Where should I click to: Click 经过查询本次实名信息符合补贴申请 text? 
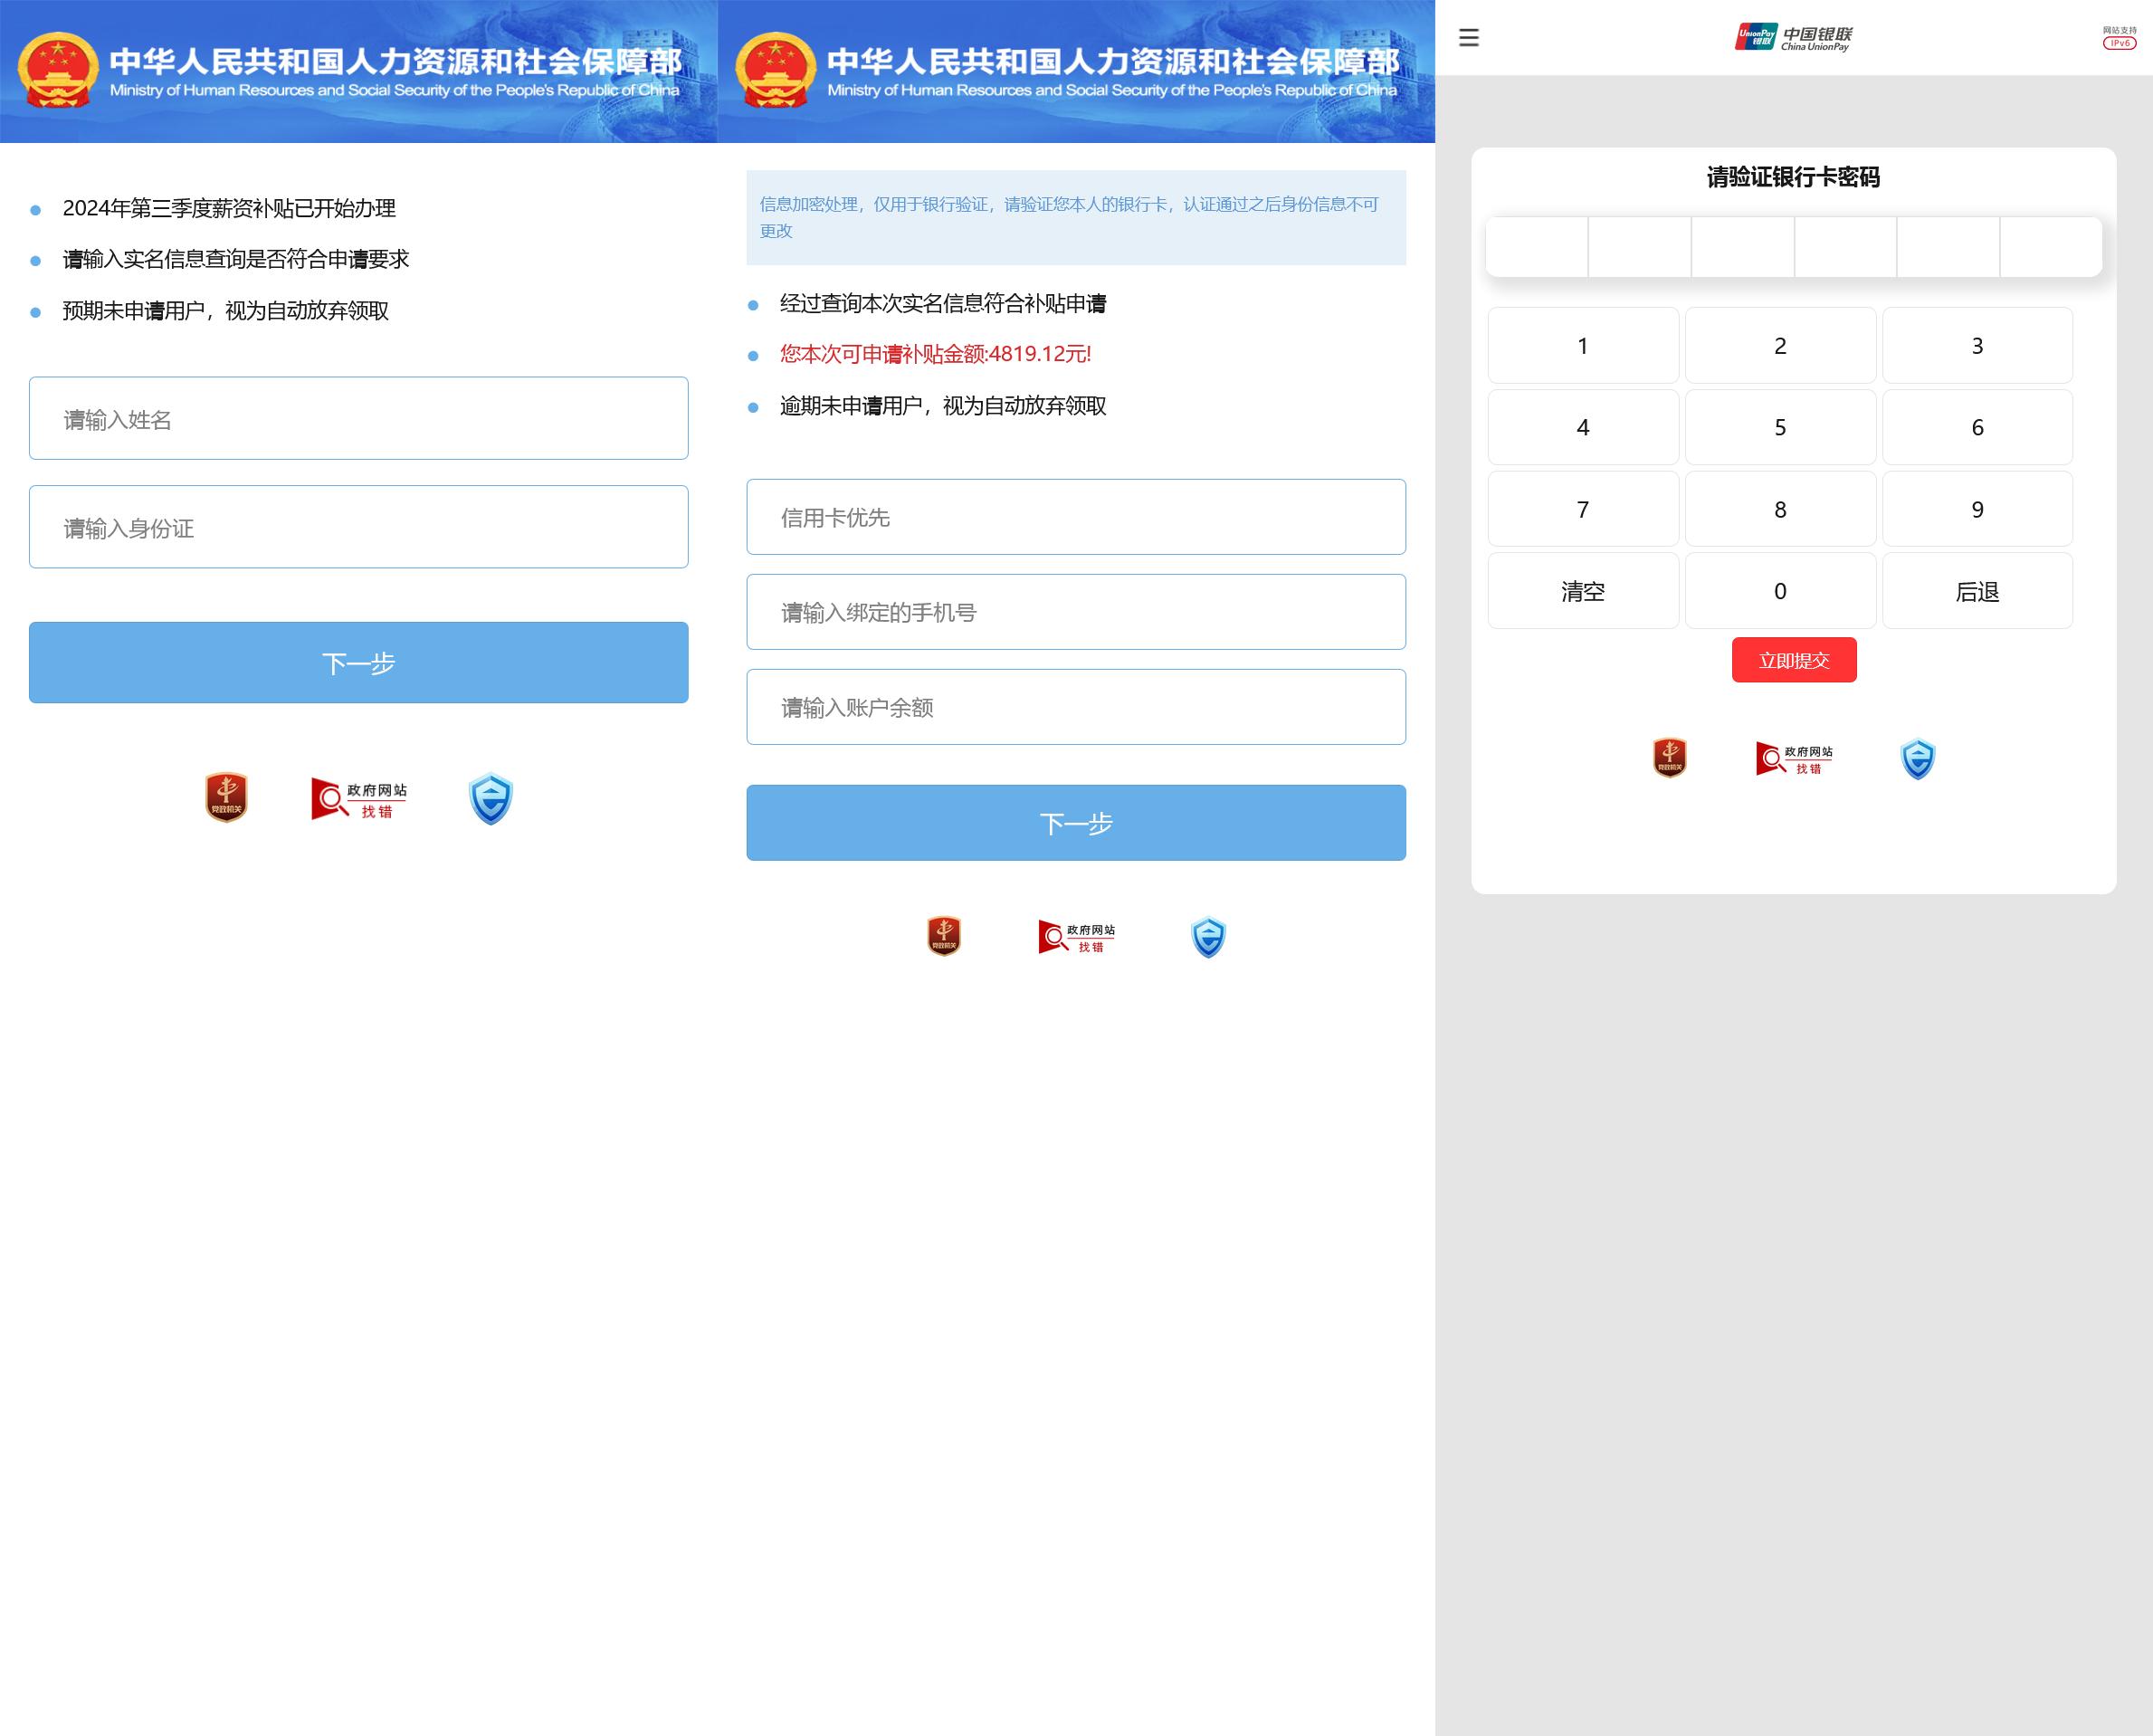pos(943,303)
